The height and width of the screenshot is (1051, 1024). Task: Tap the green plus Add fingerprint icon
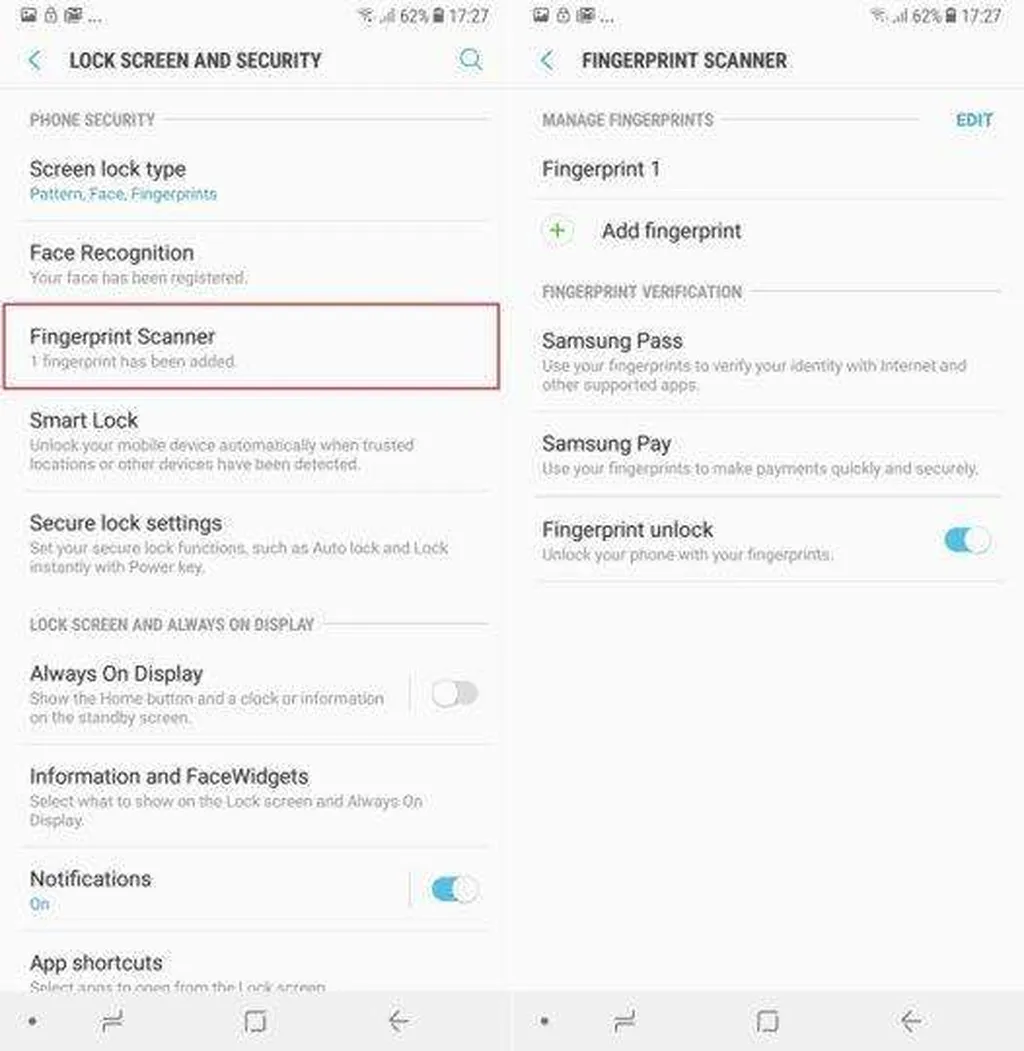[x=558, y=231]
